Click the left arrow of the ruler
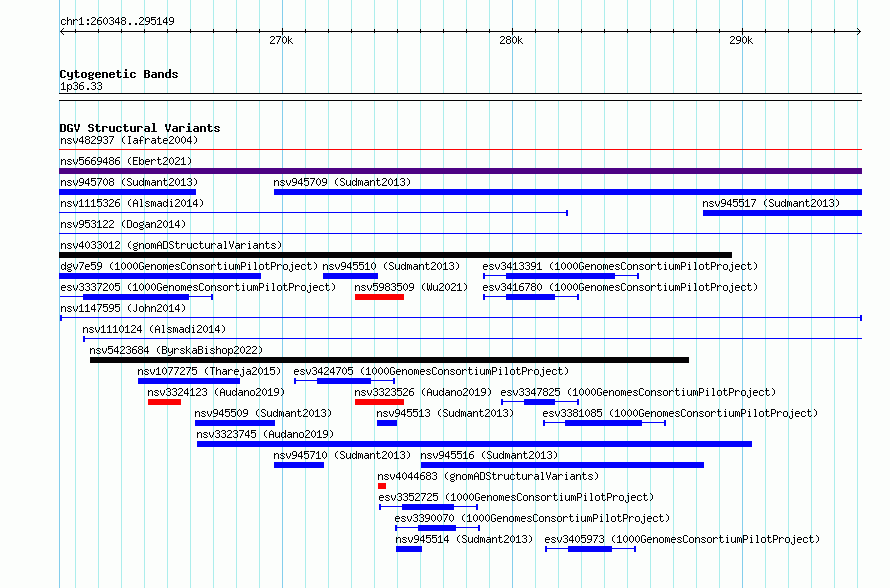 62,31
